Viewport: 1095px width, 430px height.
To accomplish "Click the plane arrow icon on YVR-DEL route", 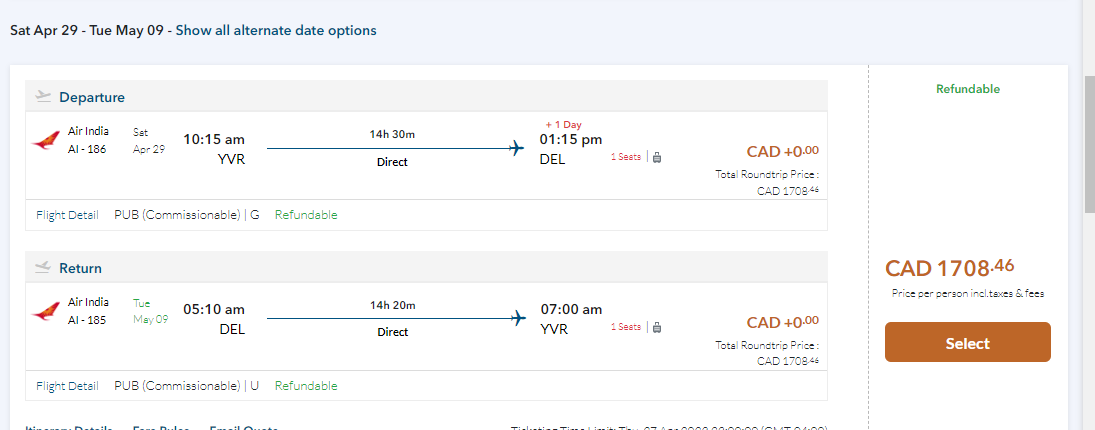I will [x=517, y=149].
